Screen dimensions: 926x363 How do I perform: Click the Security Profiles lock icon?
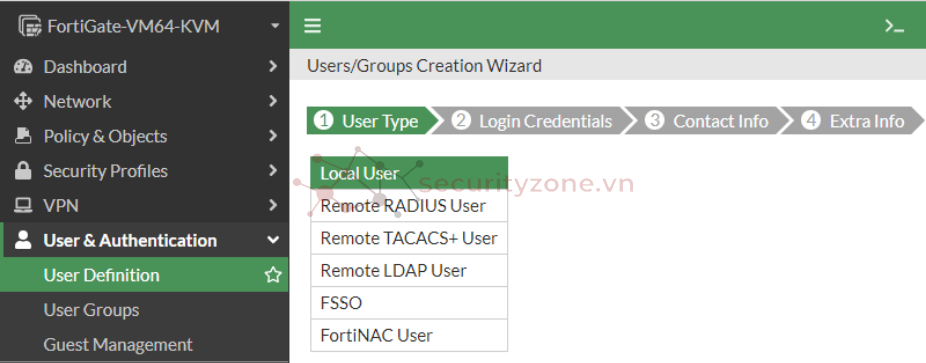(23, 171)
